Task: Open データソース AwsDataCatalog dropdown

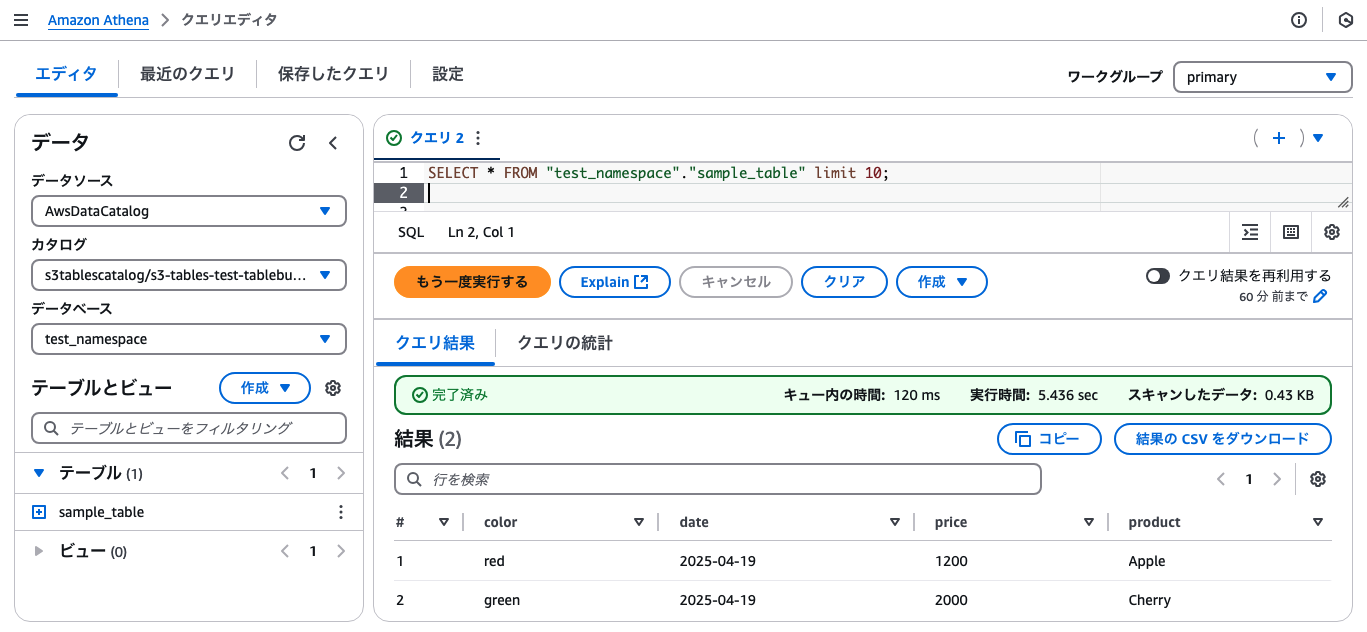Action: click(189, 211)
